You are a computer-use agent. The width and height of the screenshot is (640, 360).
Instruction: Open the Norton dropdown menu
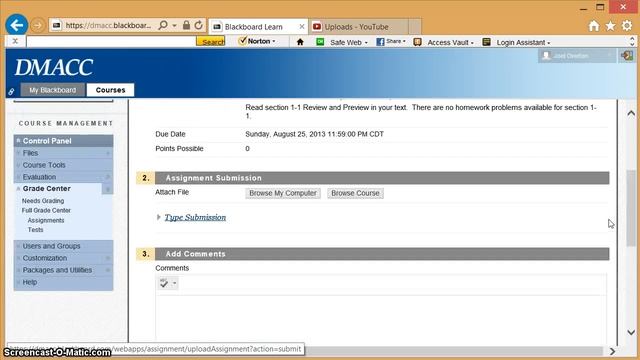pos(257,41)
